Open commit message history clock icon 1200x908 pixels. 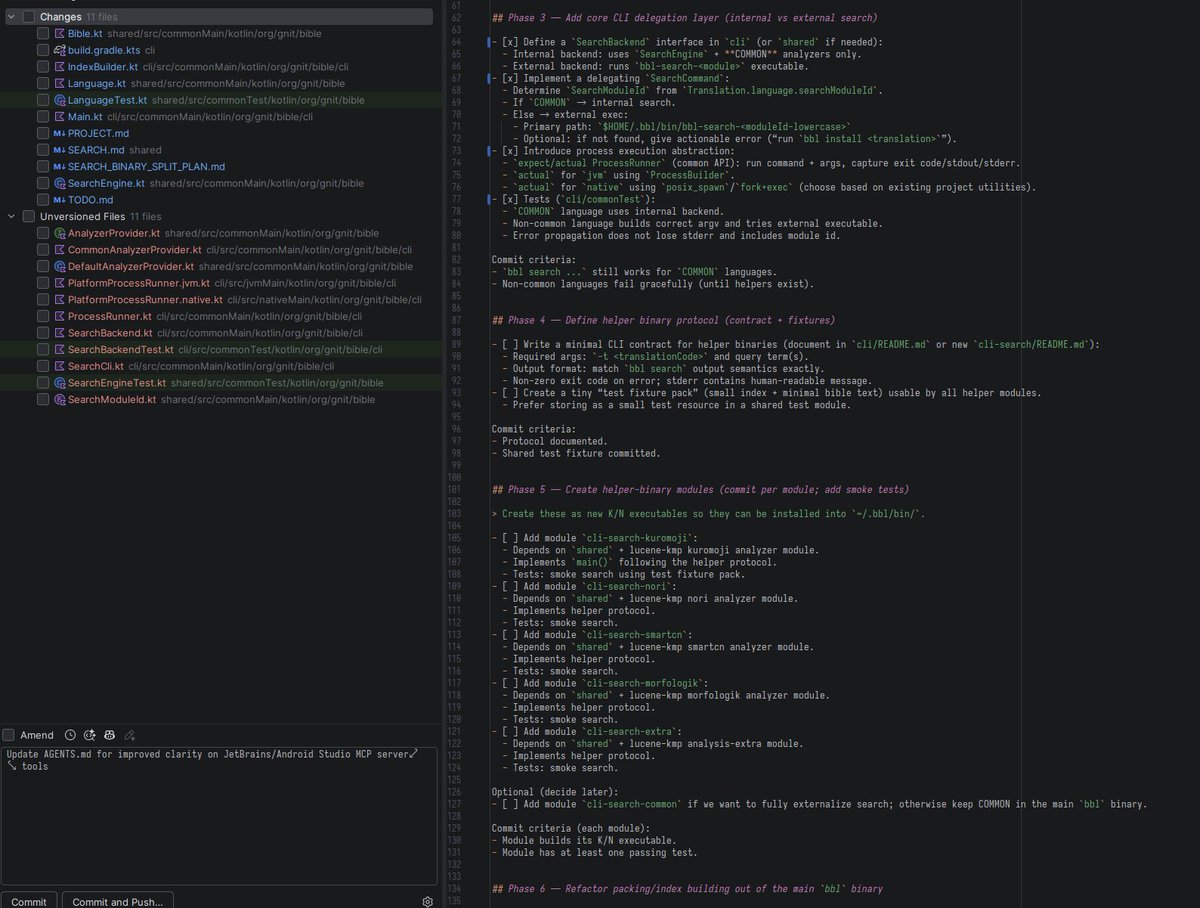(70, 735)
